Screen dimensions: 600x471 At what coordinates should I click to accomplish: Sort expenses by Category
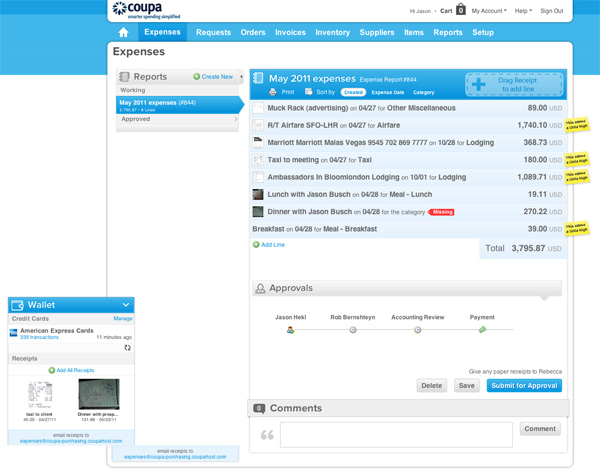coord(423,92)
